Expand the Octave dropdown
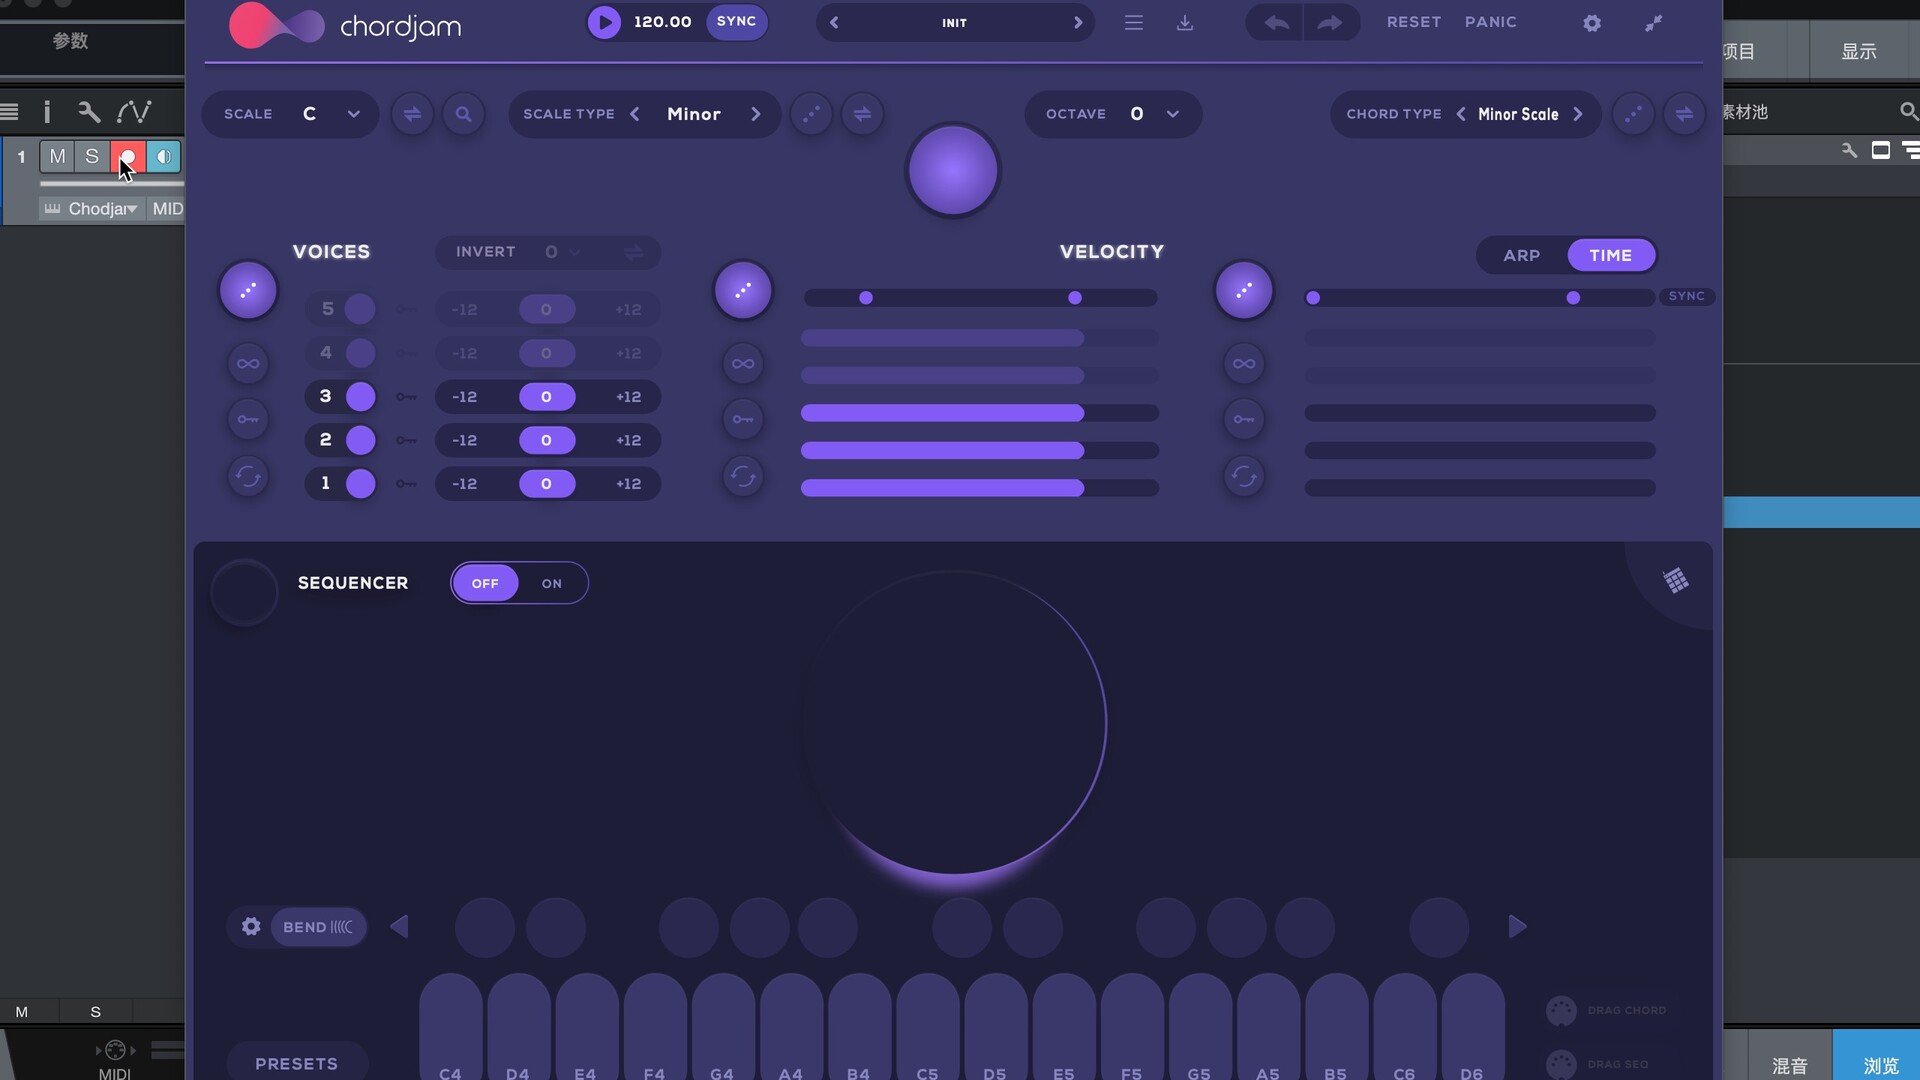Screen dimensions: 1920x1080 point(1172,114)
